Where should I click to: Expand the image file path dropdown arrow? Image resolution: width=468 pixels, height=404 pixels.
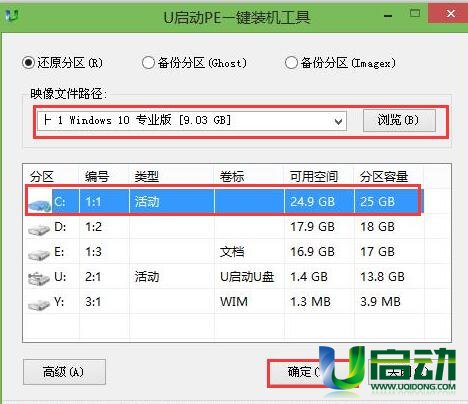click(338, 121)
